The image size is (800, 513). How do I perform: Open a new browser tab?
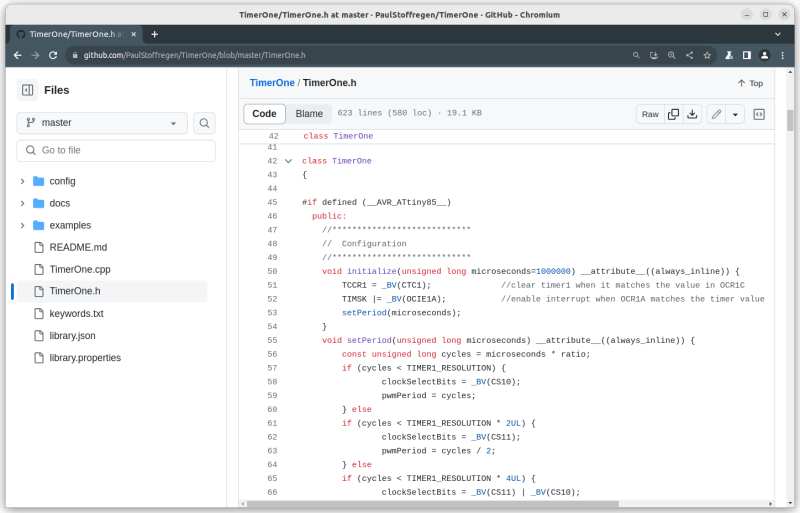(x=155, y=34)
